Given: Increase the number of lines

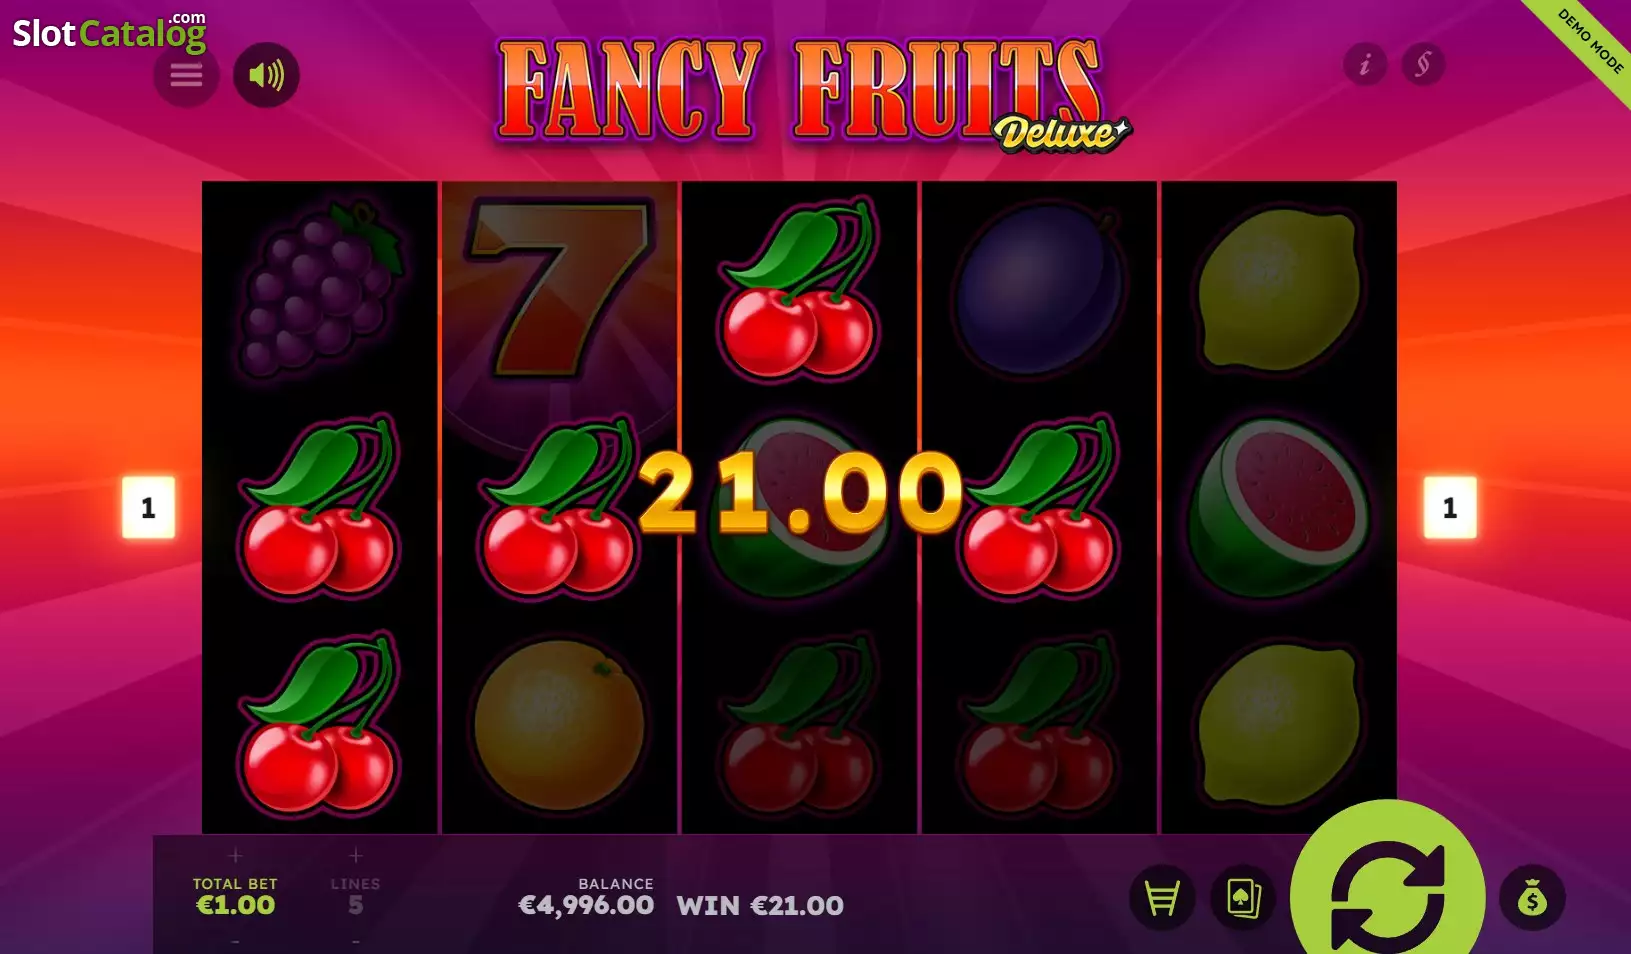Looking at the screenshot, I should [x=355, y=856].
